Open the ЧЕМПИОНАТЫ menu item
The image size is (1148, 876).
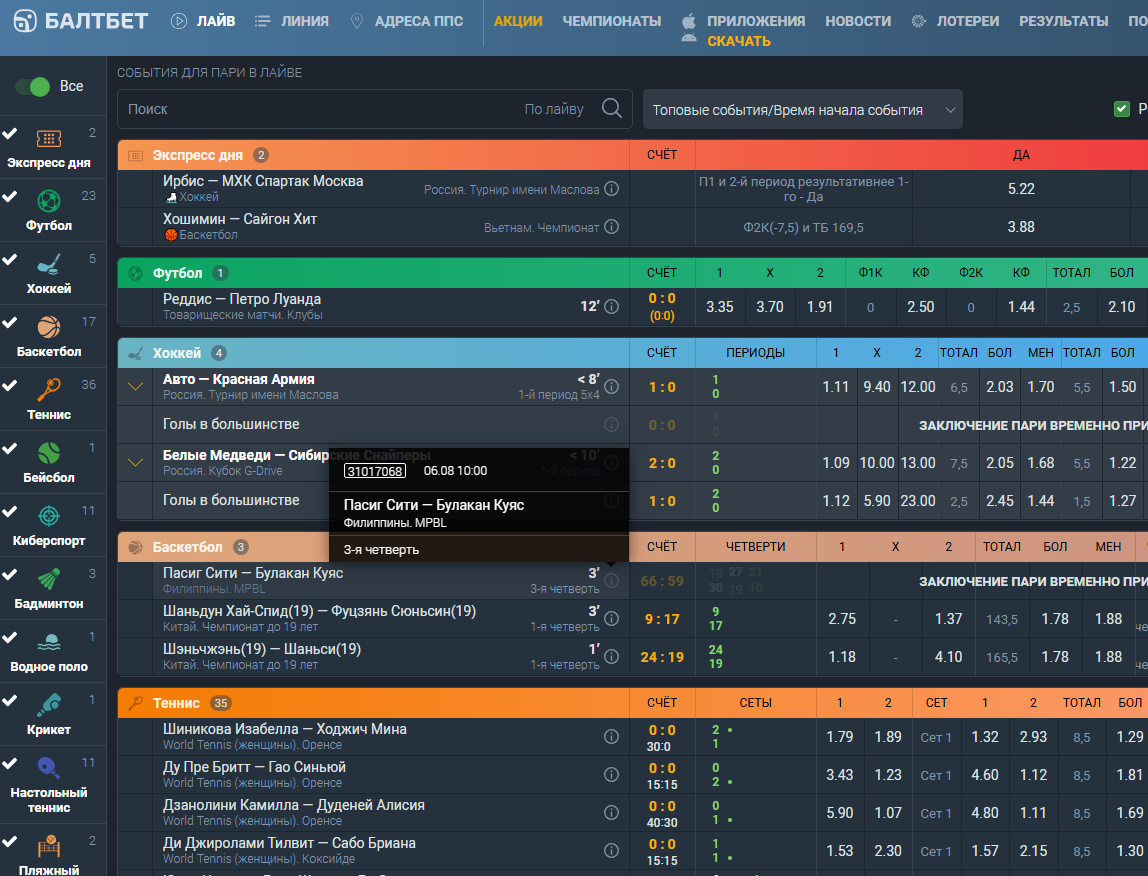click(611, 21)
